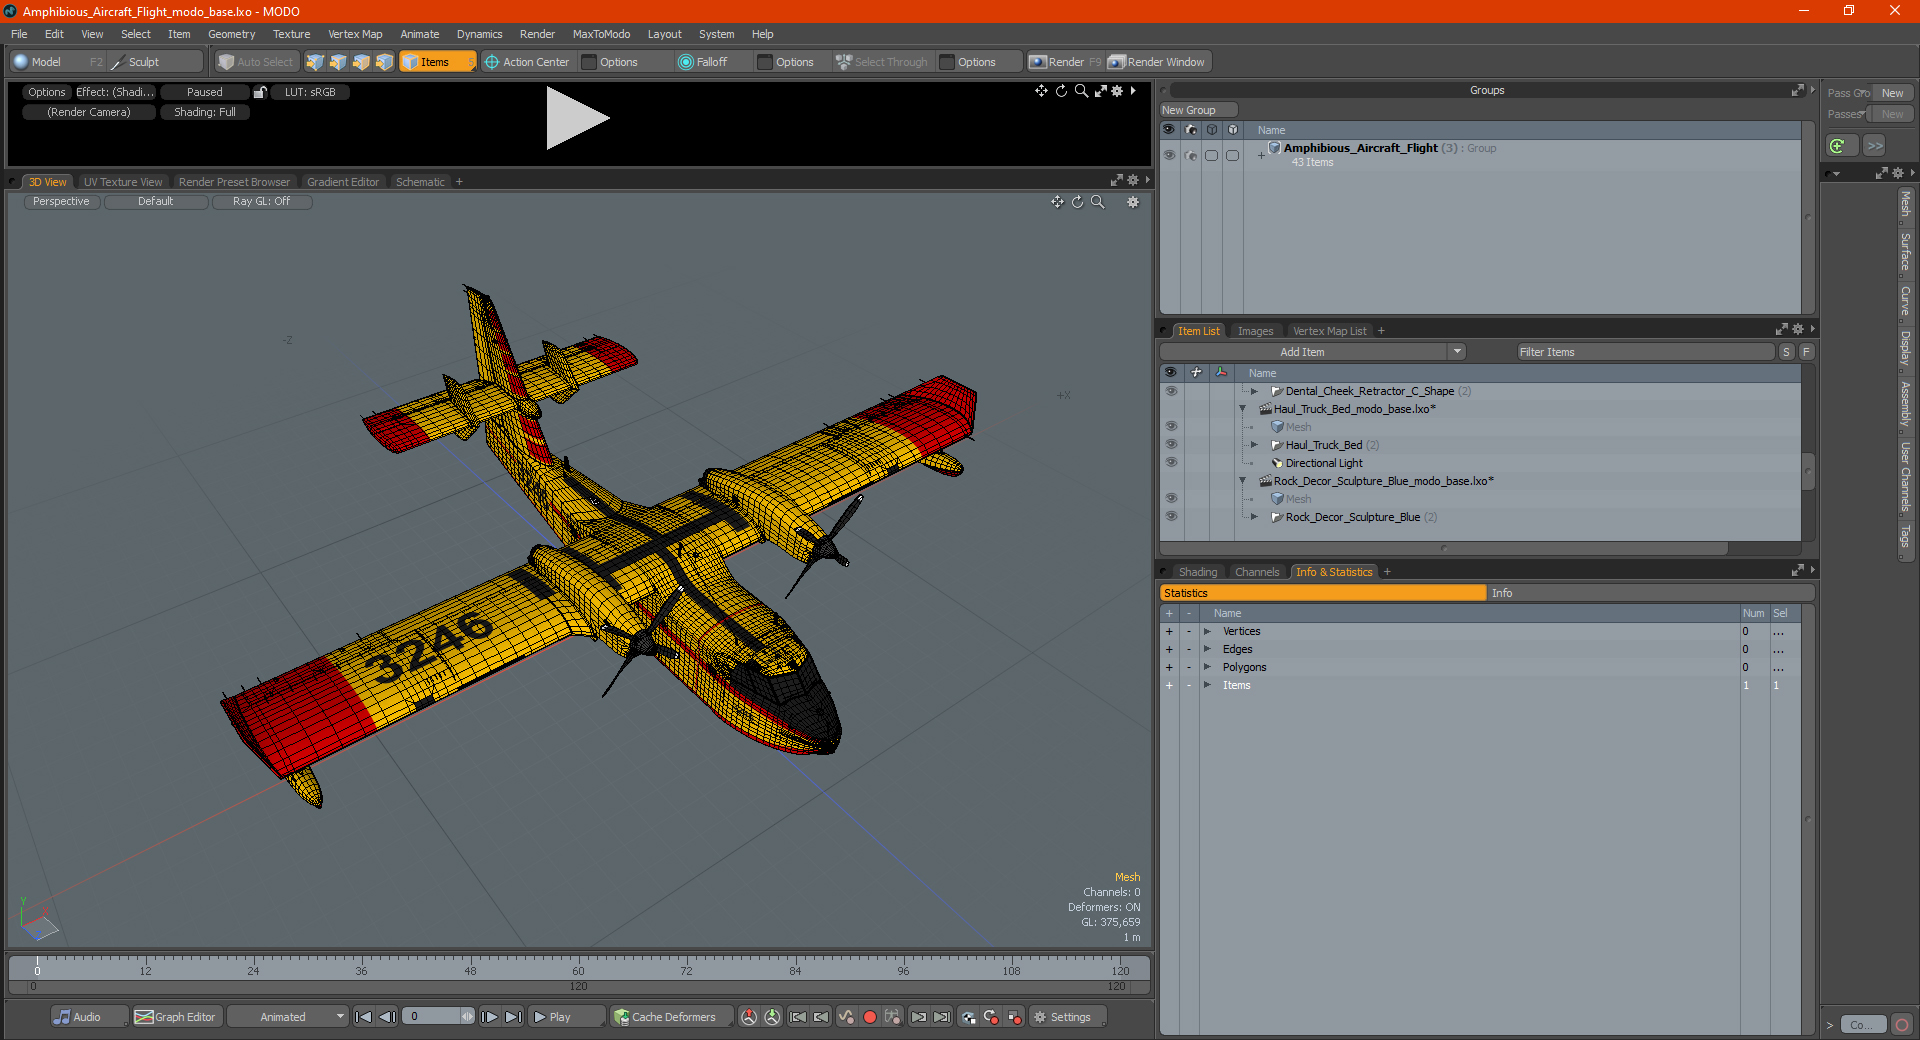Reset preview view with rotate icon
This screenshot has height=1040, width=1920.
coord(1061,91)
